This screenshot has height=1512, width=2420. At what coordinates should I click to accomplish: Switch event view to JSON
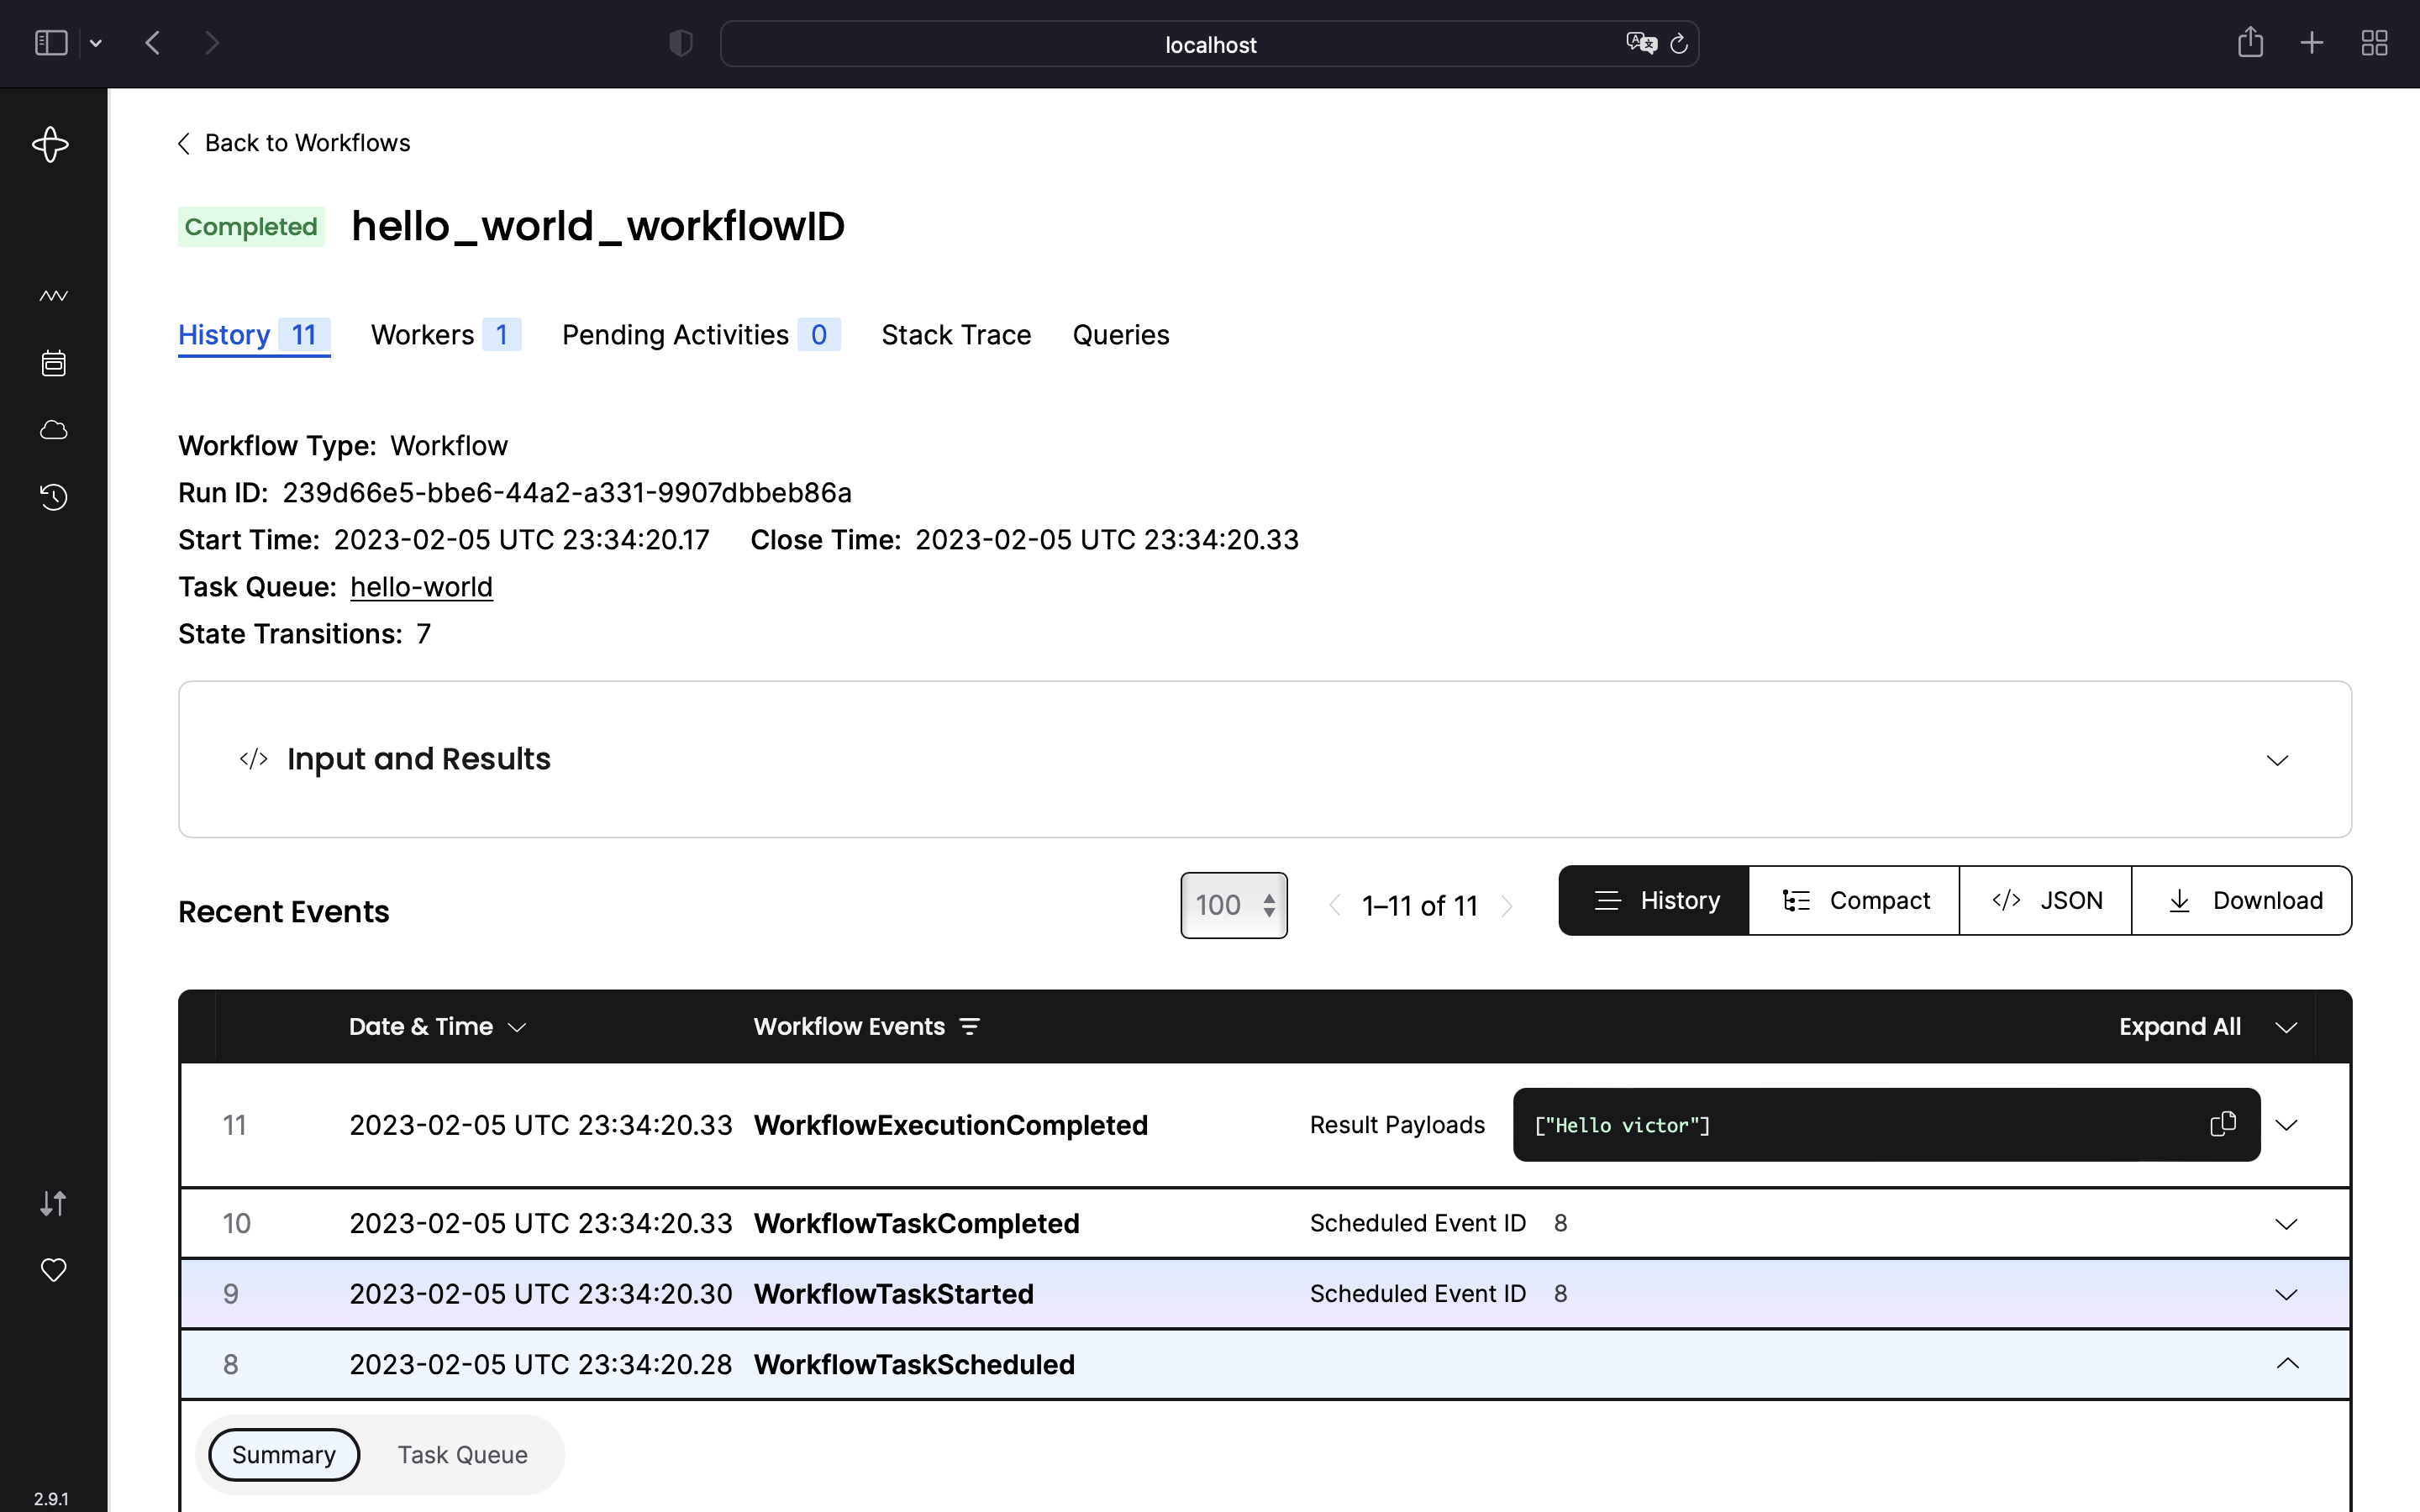(2044, 900)
